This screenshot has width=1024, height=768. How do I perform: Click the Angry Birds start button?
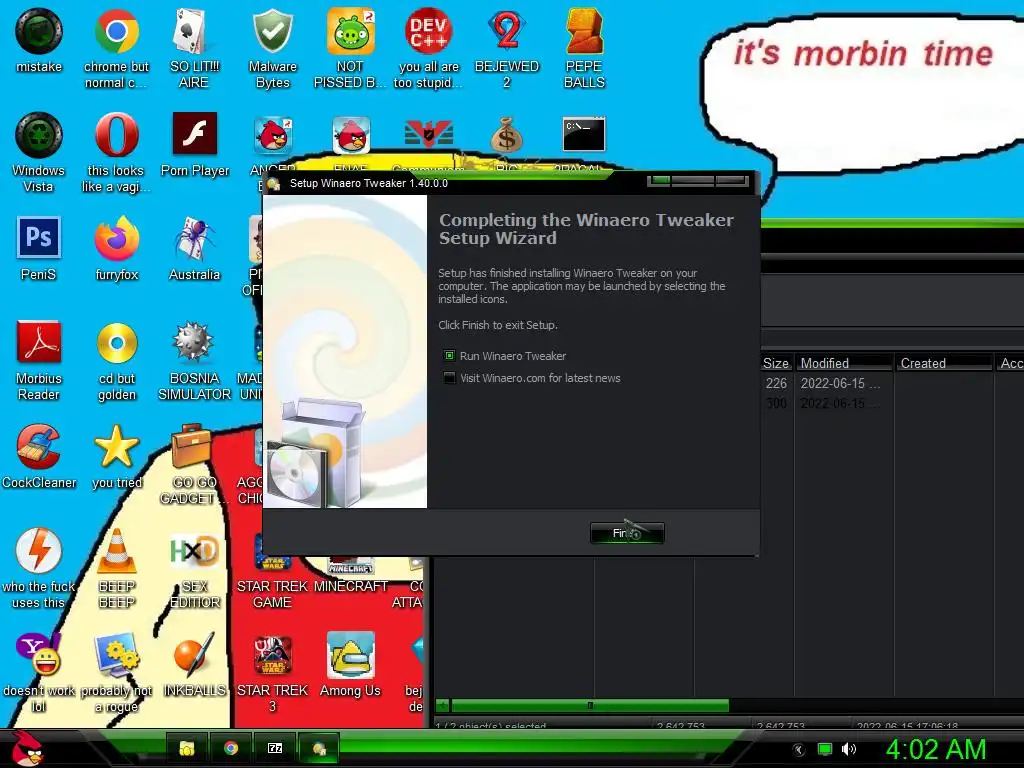(x=26, y=748)
